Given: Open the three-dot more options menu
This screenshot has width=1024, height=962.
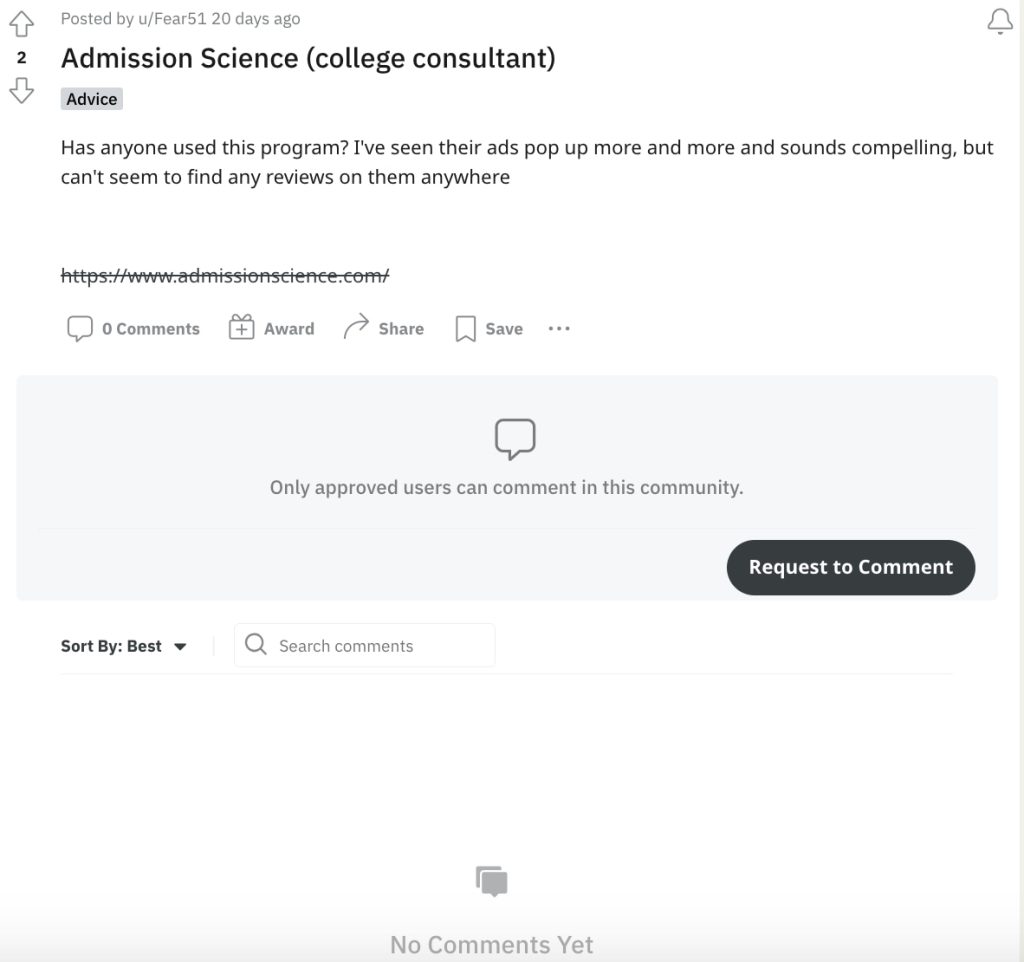Looking at the screenshot, I should click(559, 329).
